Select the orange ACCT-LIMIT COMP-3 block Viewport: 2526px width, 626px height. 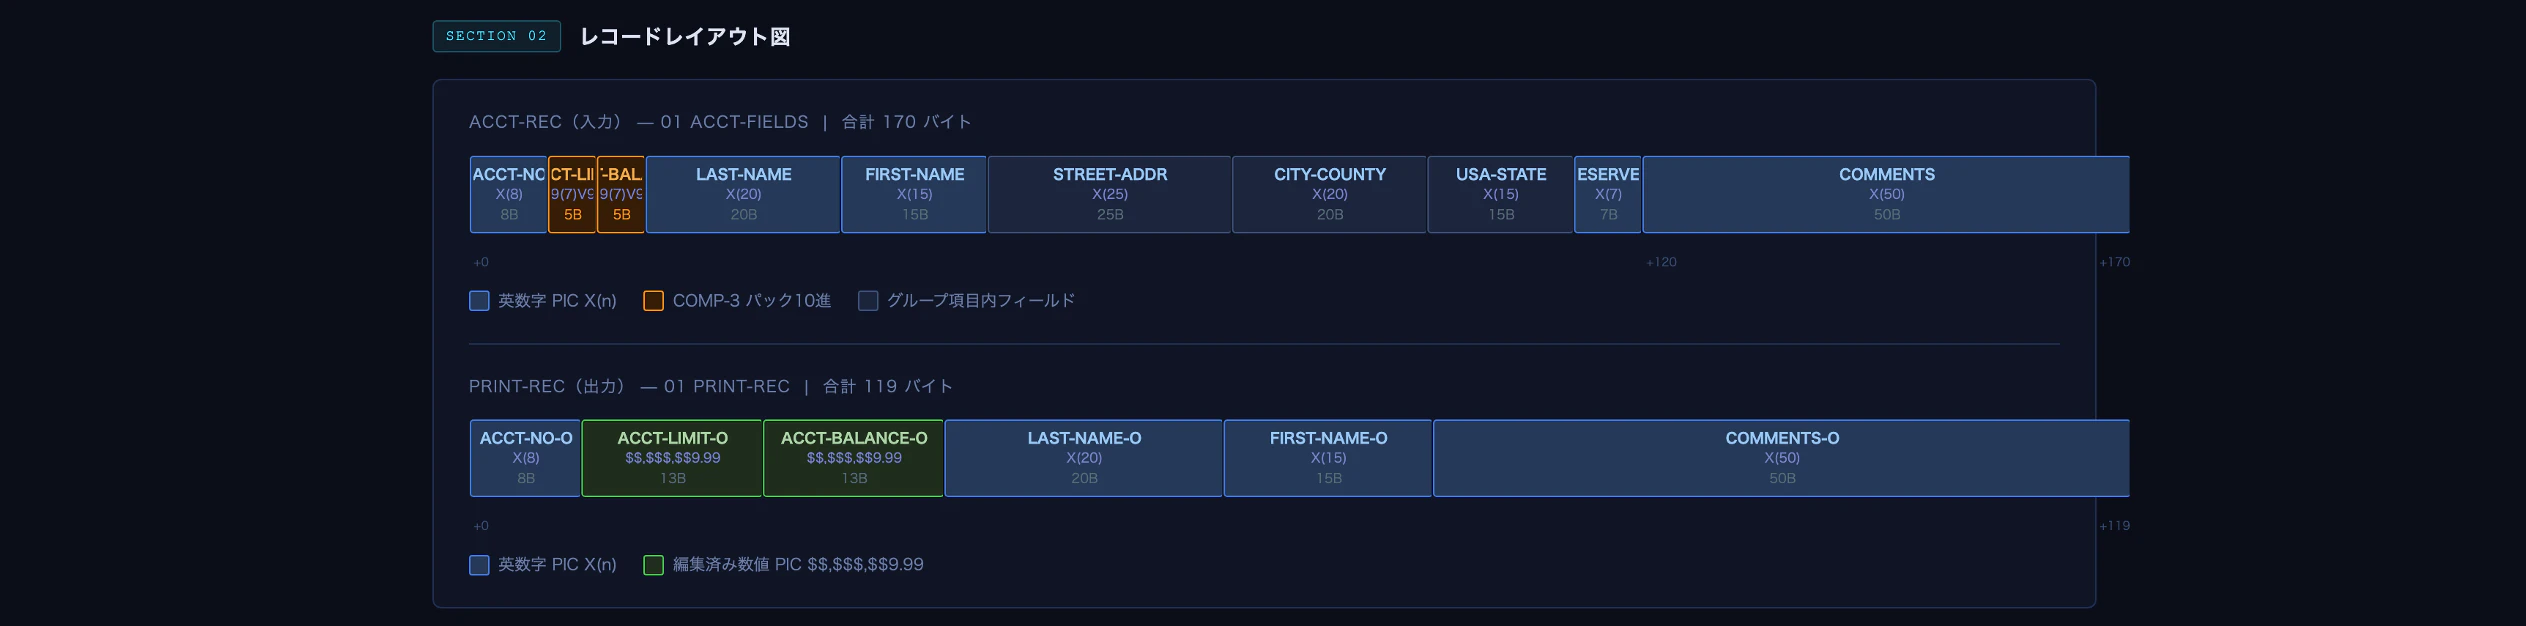coord(572,194)
